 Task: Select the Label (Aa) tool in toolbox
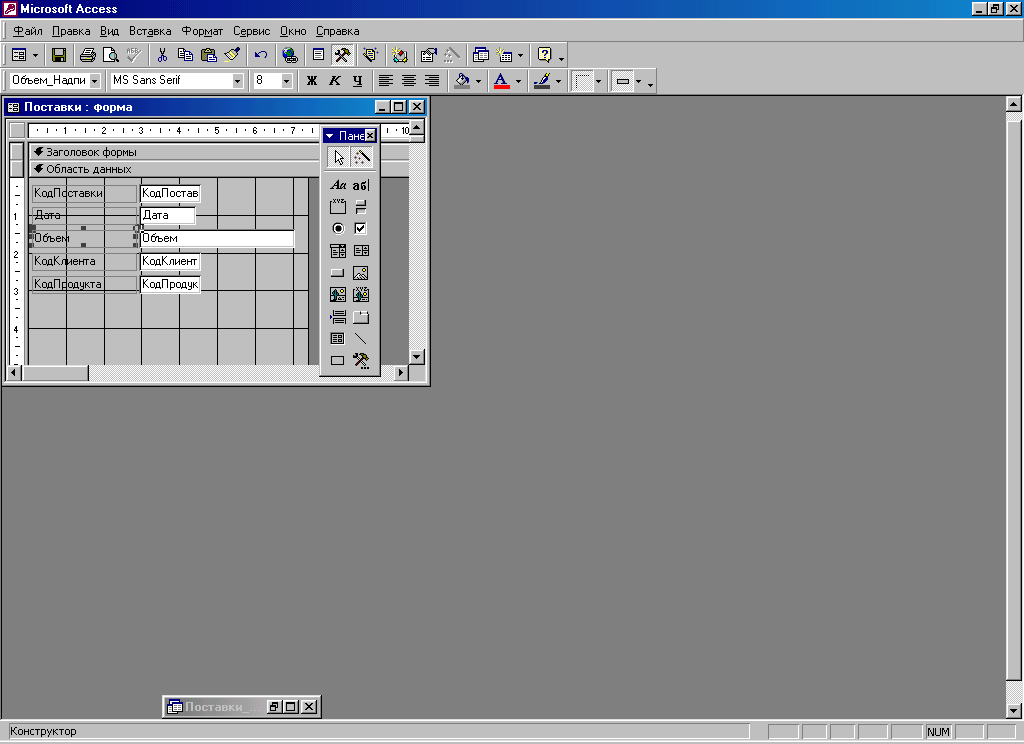click(x=338, y=185)
